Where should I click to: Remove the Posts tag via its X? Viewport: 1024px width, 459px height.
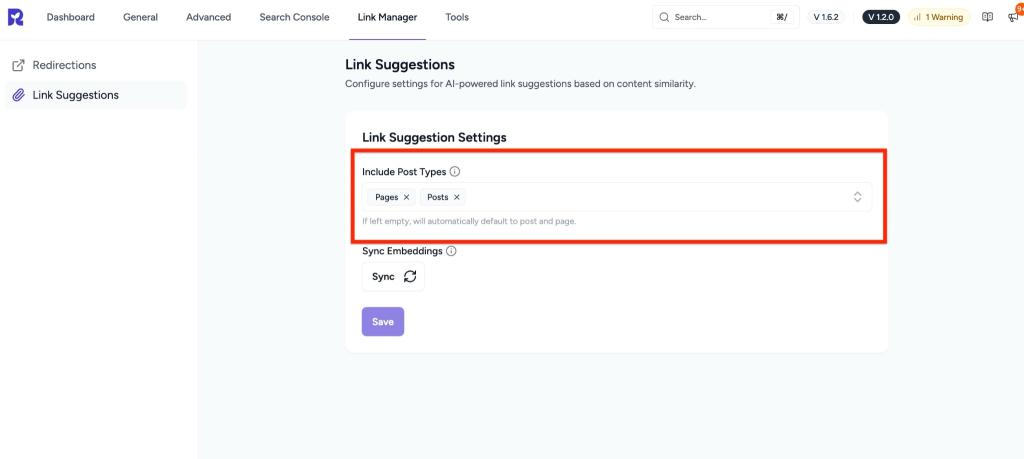[x=457, y=197]
